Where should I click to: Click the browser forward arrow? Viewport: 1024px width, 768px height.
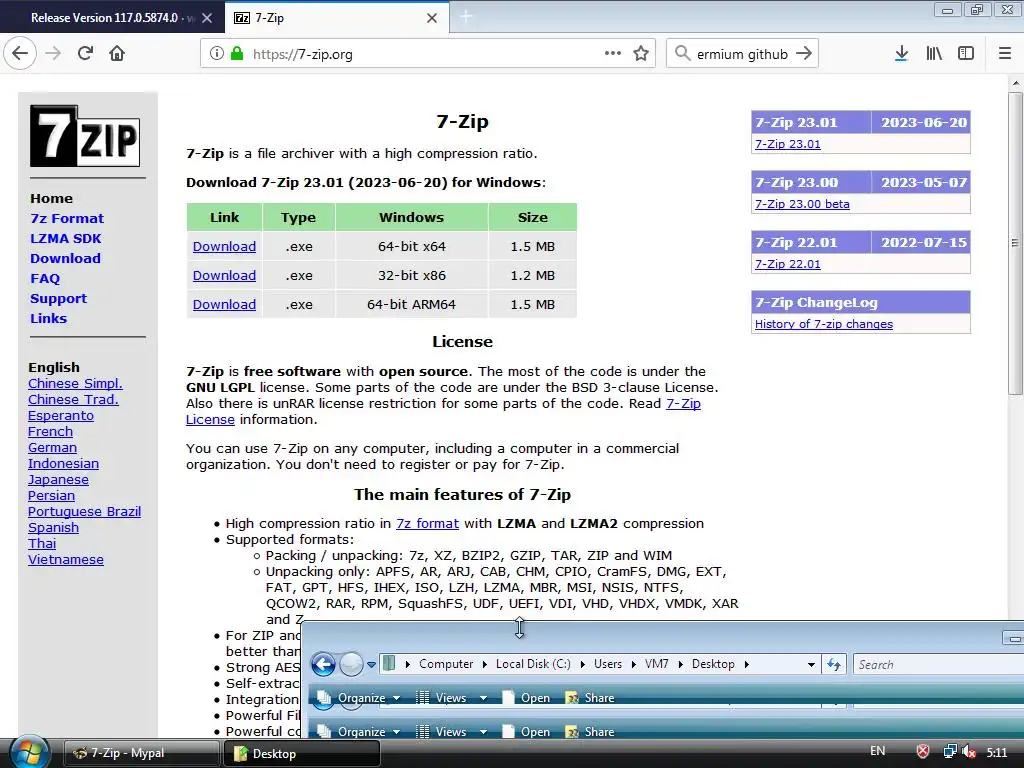54,54
